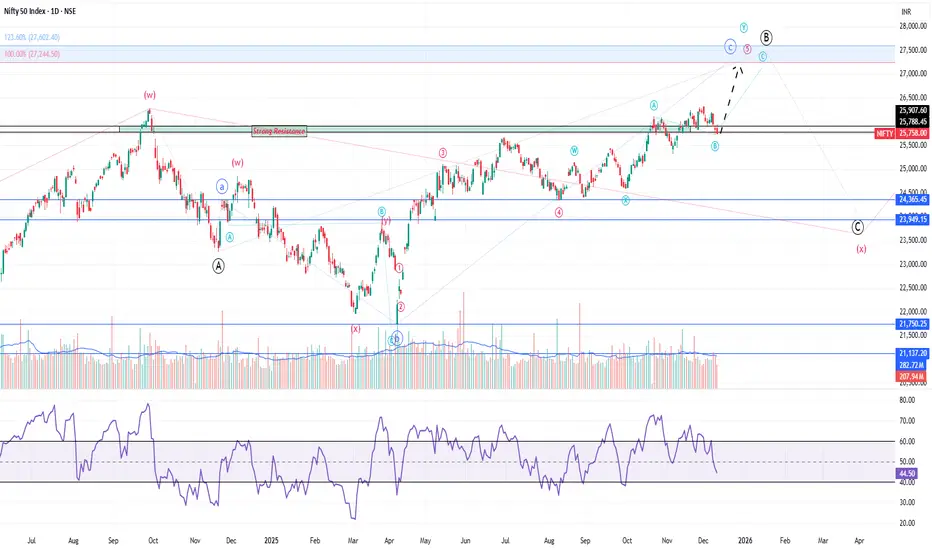Viewport: 932px width, 550px height.
Task: Click the blue 282.72M volume average label
Action: [912, 365]
